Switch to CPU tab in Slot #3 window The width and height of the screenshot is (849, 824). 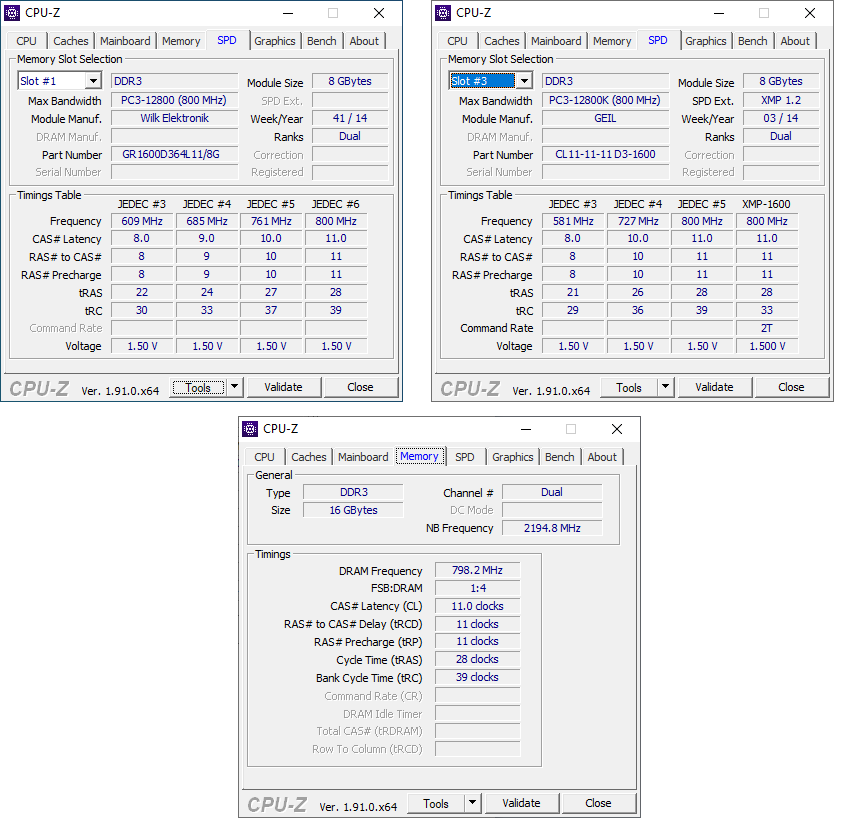pyautogui.click(x=458, y=41)
